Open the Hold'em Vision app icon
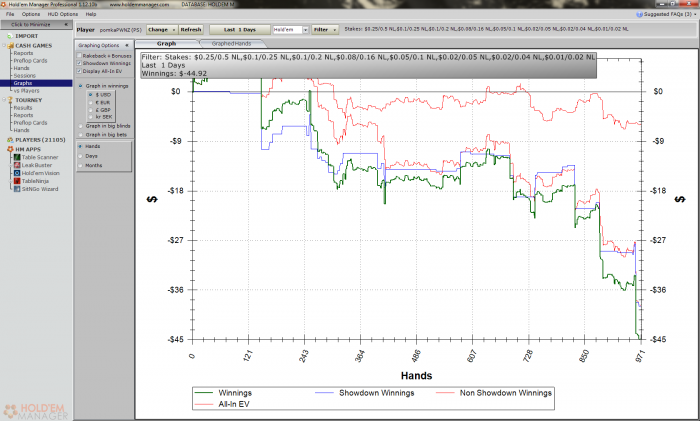The image size is (700, 421). tap(17, 173)
